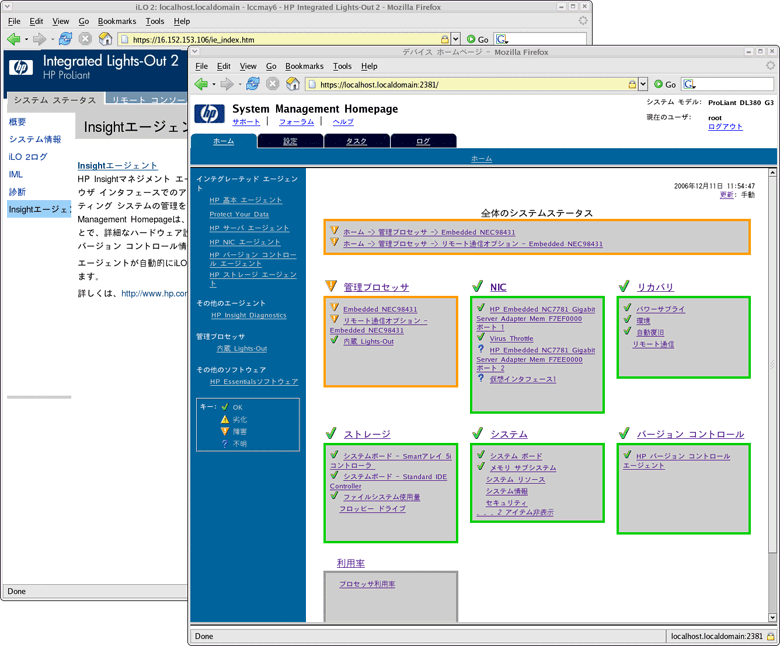This screenshot has height=646, width=780.
Task: Click the Reload icon in the iLO 2 window
Action: (x=65, y=39)
